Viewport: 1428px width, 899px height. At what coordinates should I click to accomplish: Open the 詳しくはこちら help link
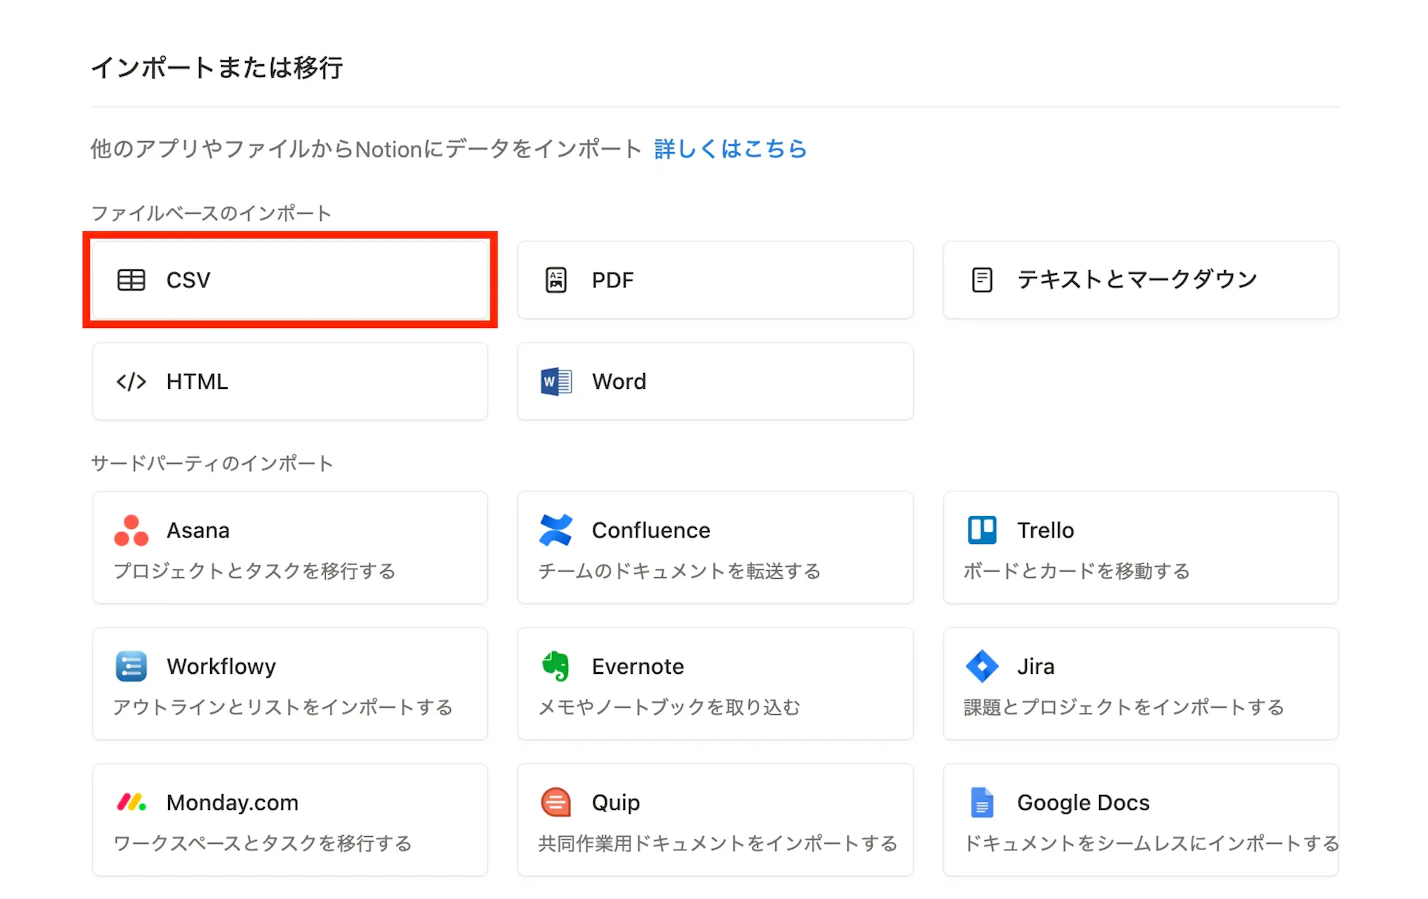[x=730, y=149]
